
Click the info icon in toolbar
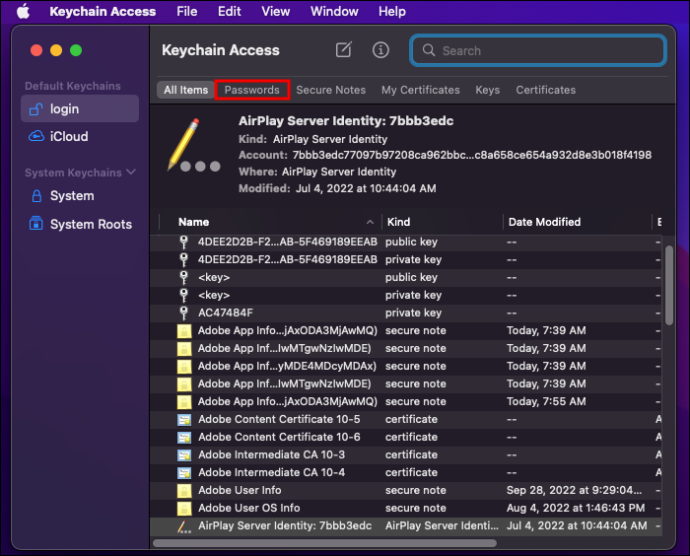381,50
